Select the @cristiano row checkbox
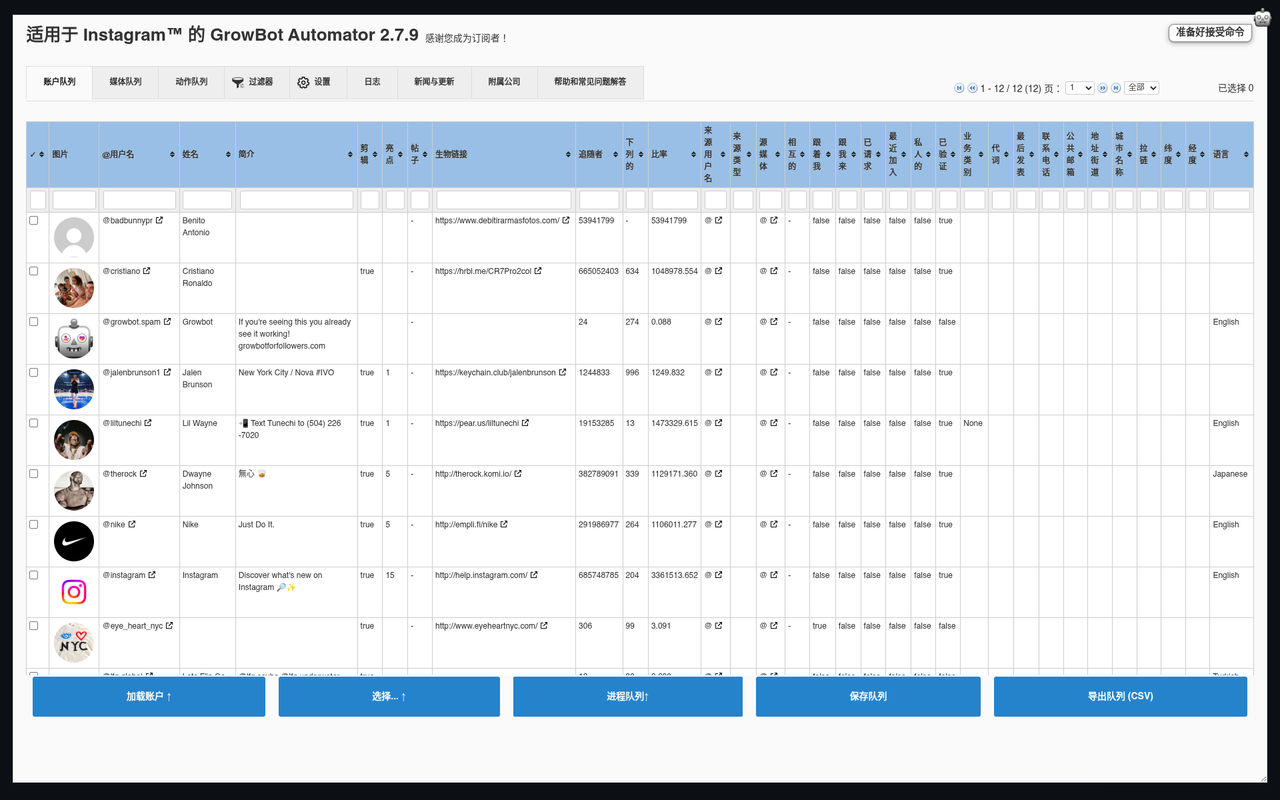 (34, 271)
